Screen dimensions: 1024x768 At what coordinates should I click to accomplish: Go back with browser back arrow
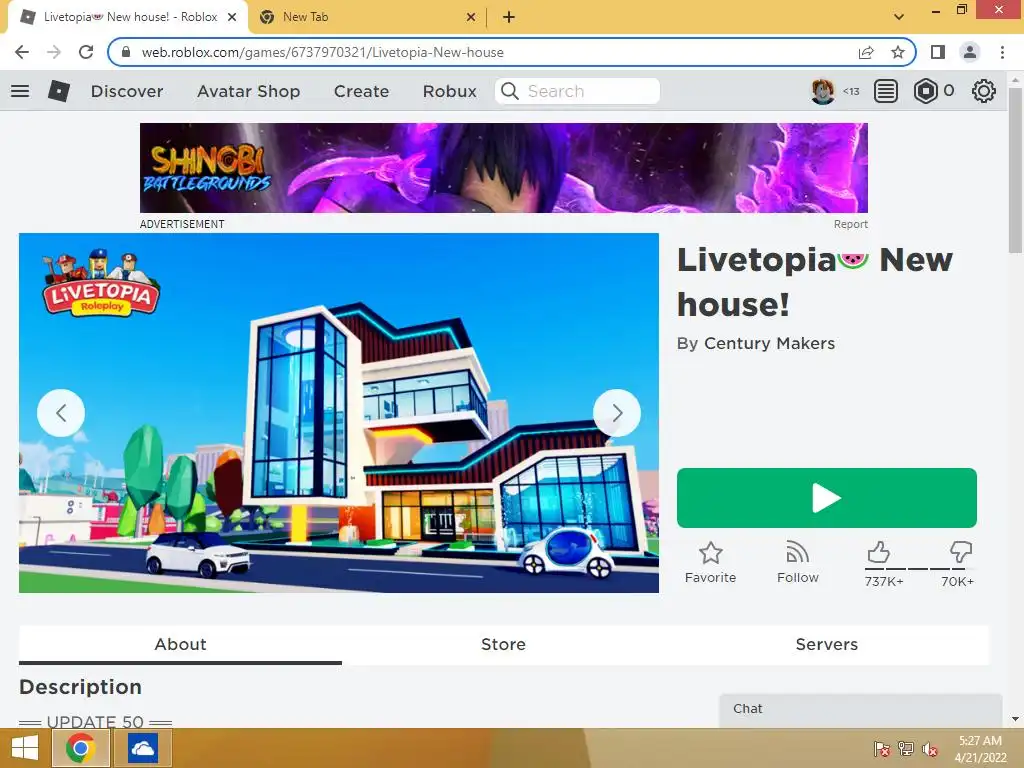tap(22, 52)
